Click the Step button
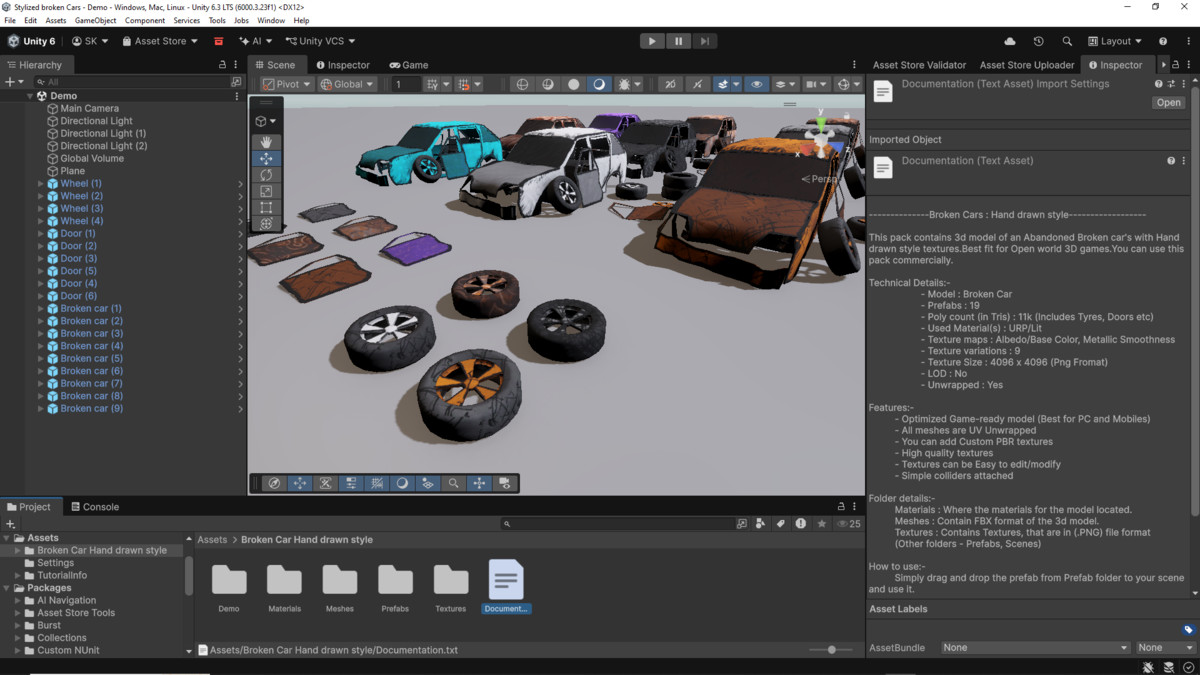The height and width of the screenshot is (675, 1200). tap(705, 41)
